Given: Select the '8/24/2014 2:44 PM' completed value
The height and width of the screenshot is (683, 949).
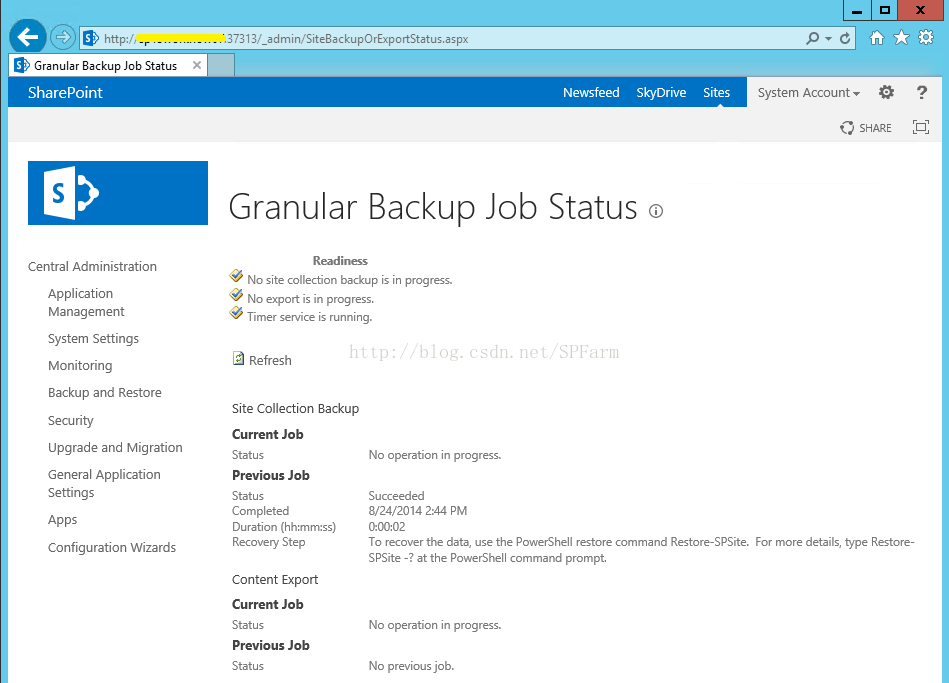Looking at the screenshot, I should (x=418, y=511).
